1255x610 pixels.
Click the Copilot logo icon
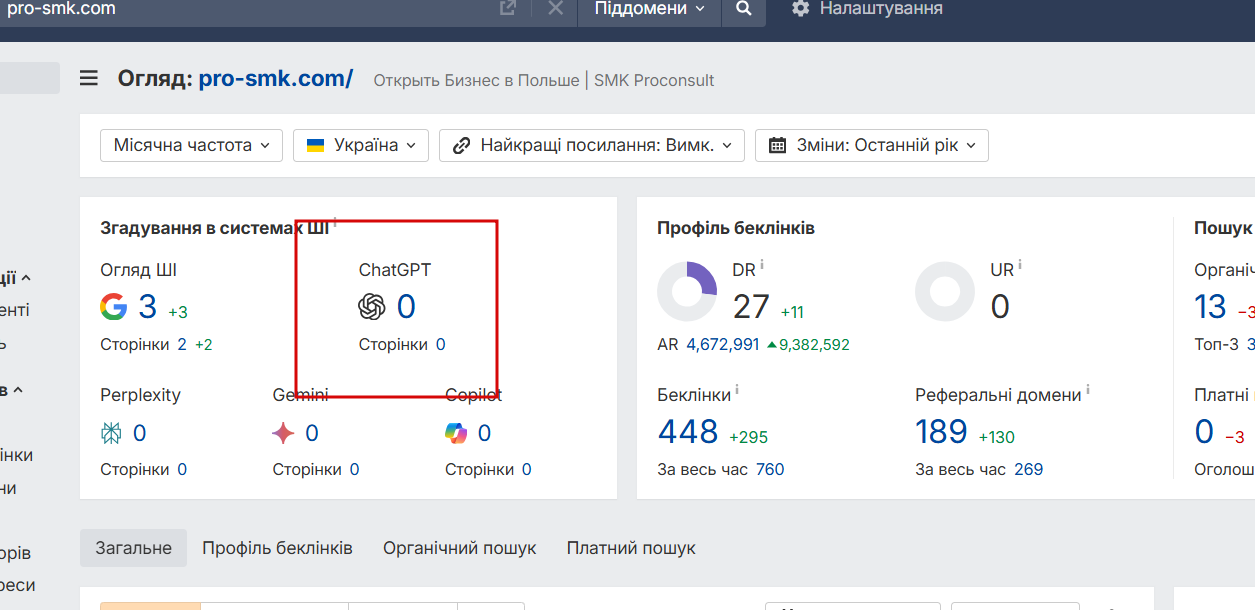456,433
